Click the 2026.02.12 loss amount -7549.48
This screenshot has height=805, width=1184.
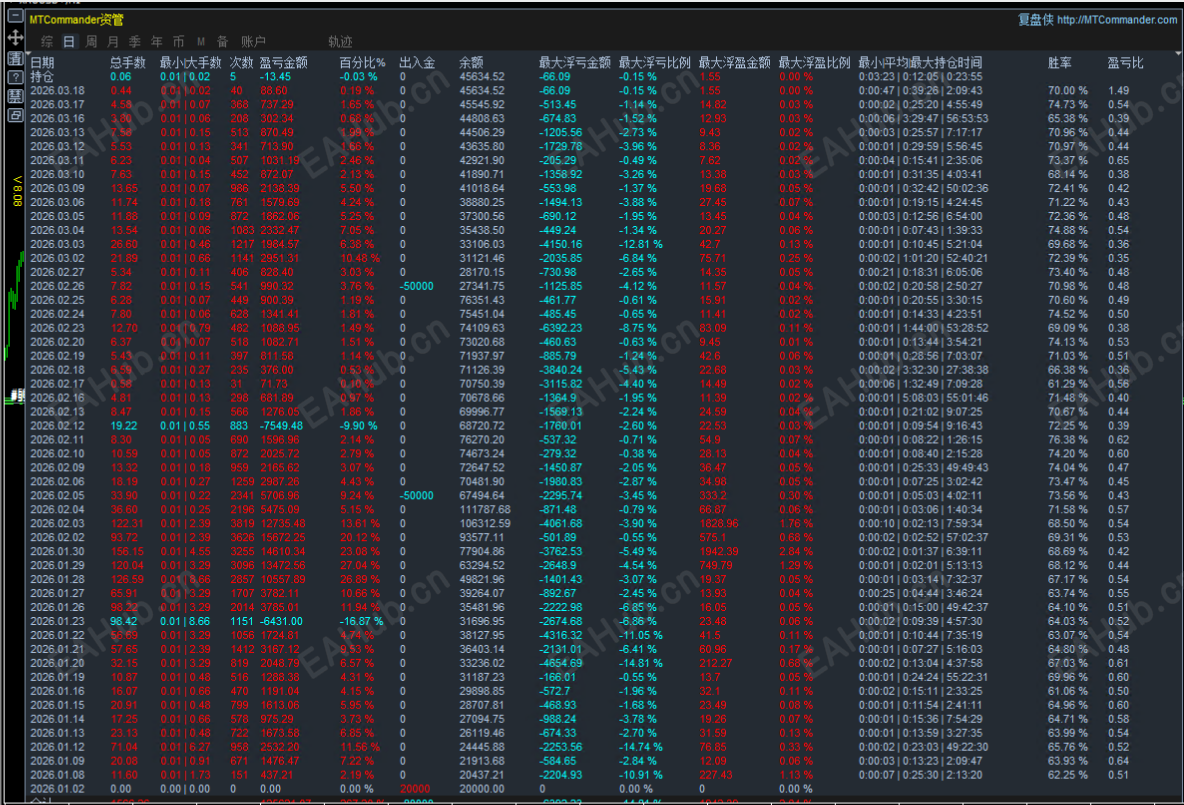pyautogui.click(x=282, y=426)
